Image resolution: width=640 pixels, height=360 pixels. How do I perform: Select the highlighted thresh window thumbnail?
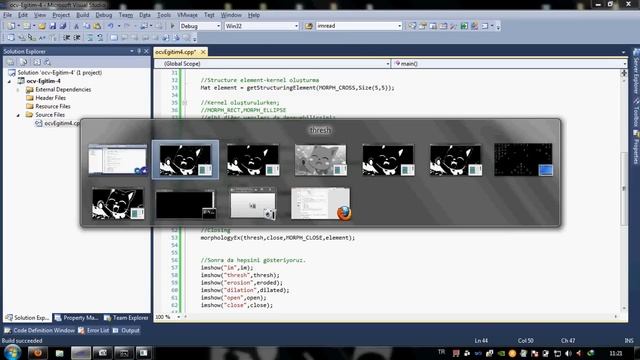[x=185, y=160]
